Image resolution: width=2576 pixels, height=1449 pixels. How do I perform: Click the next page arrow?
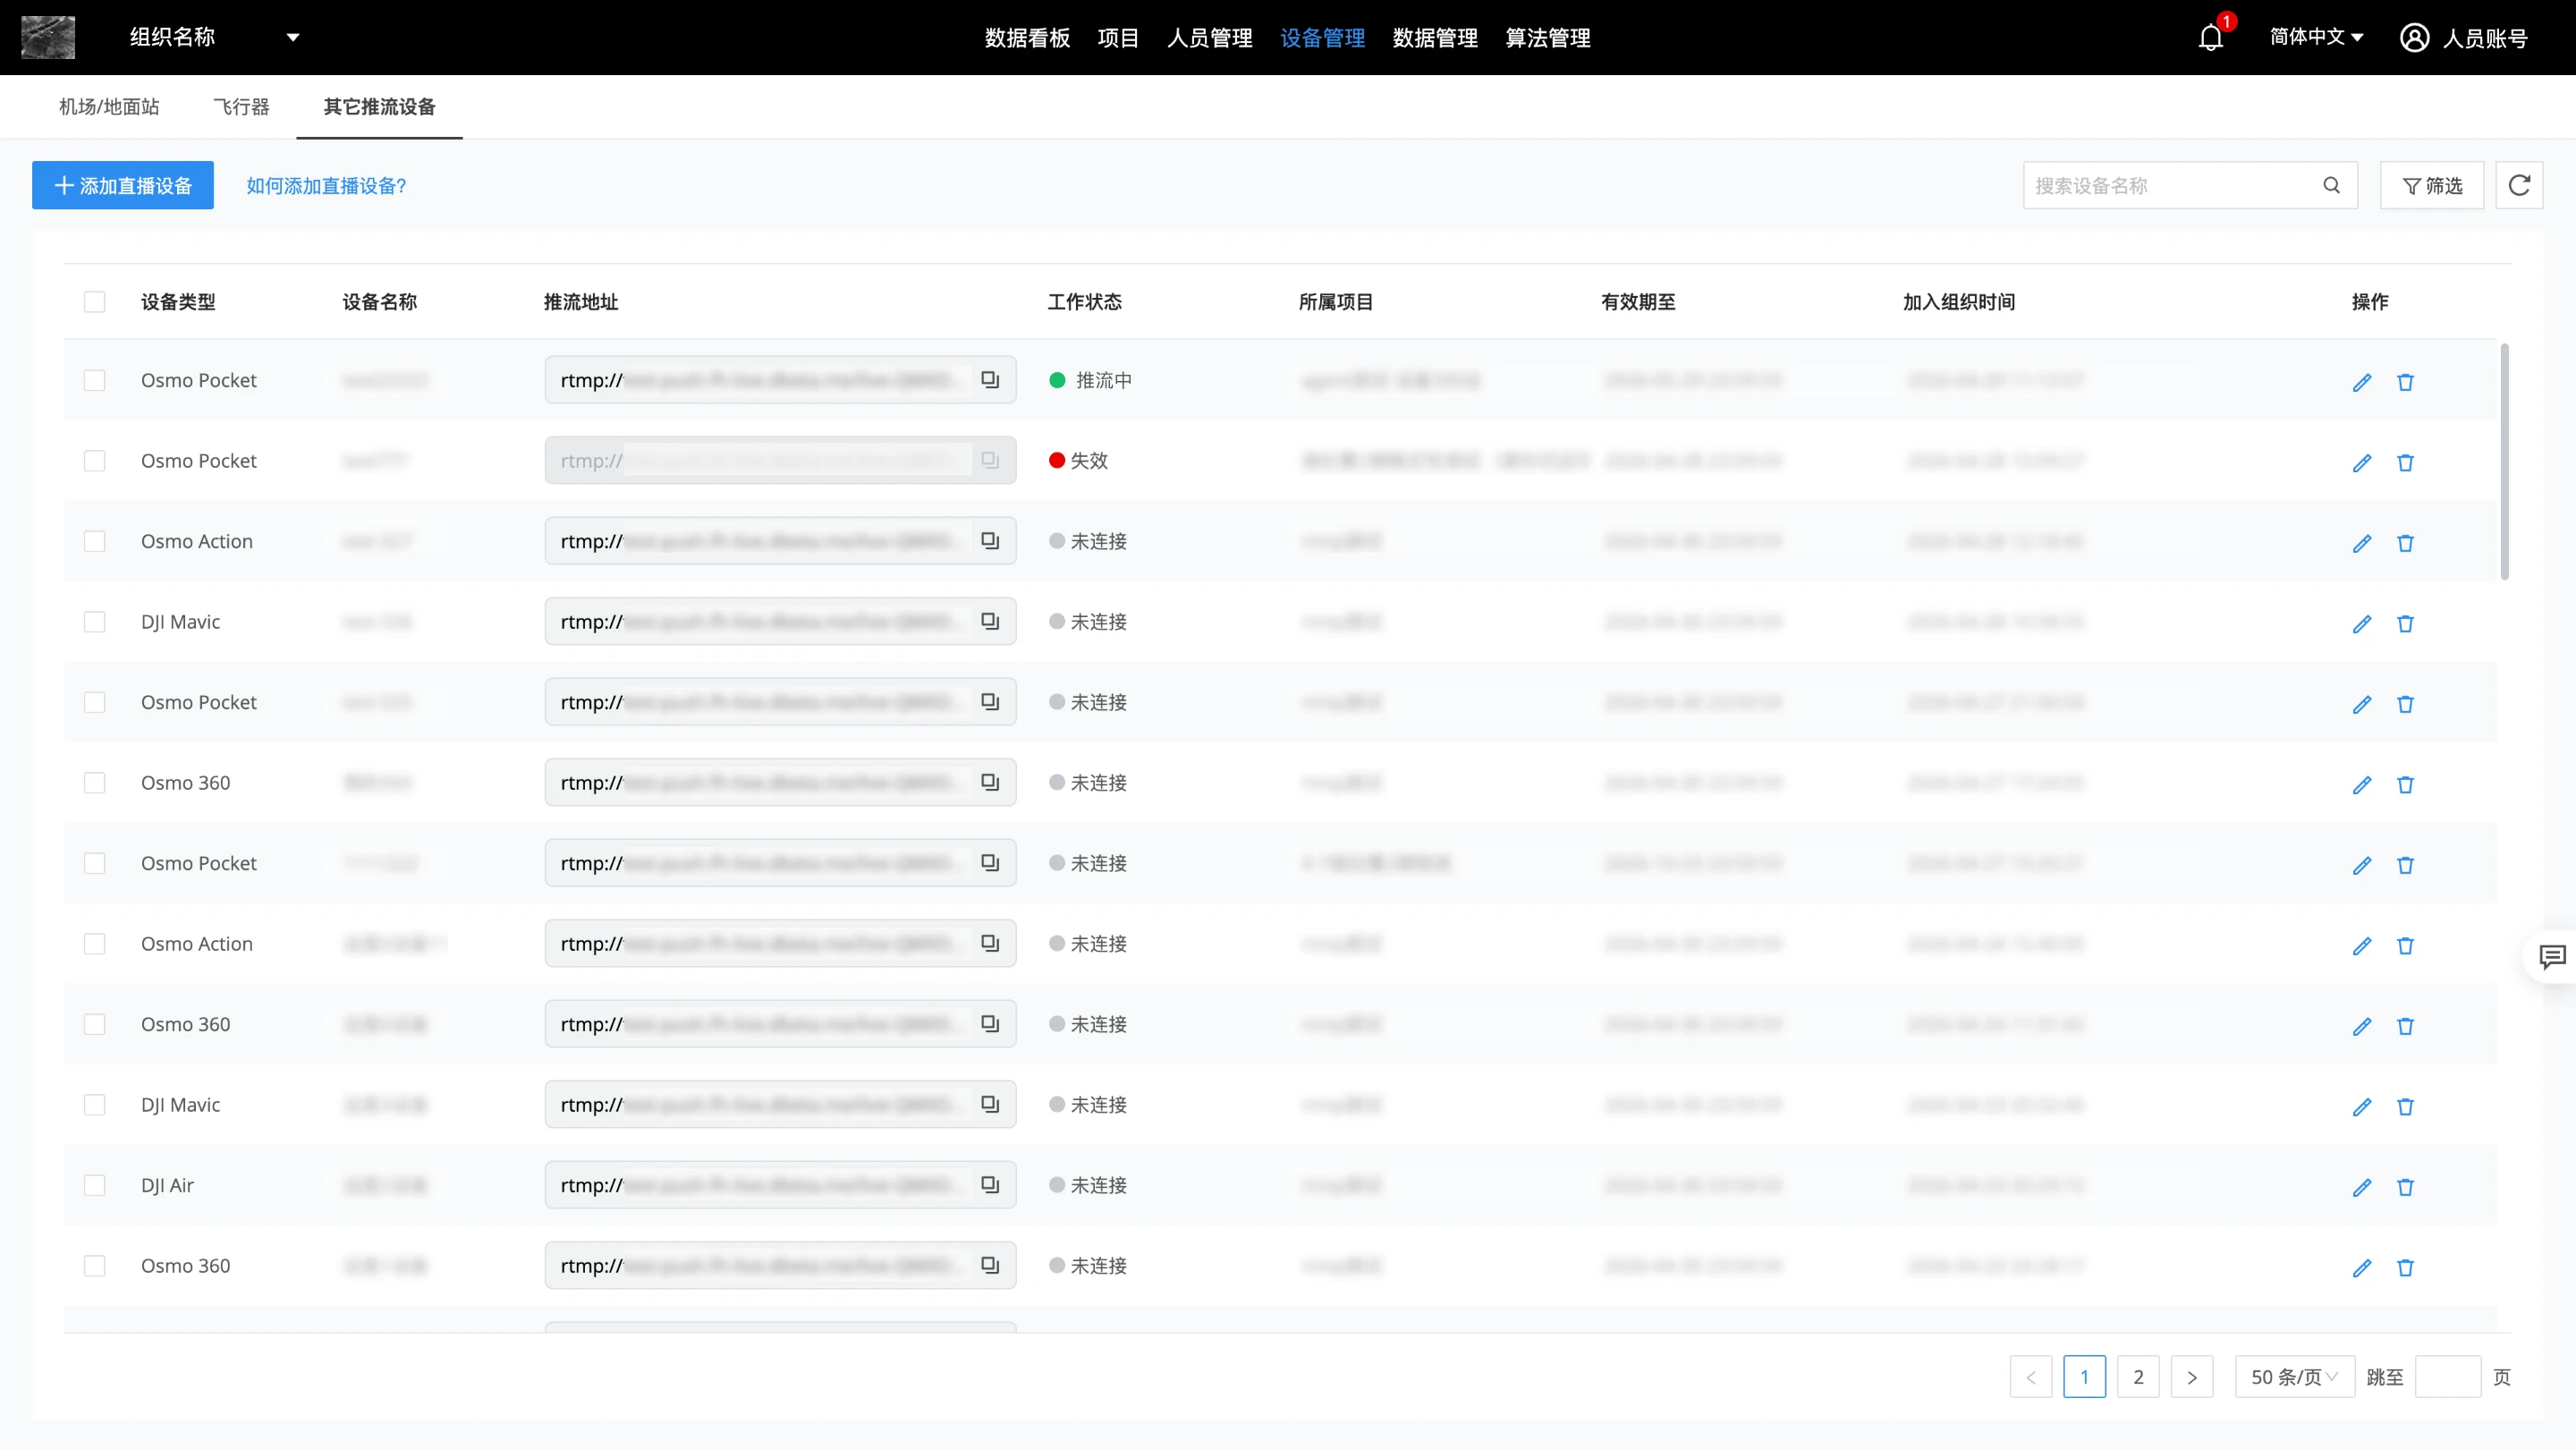point(2192,1377)
